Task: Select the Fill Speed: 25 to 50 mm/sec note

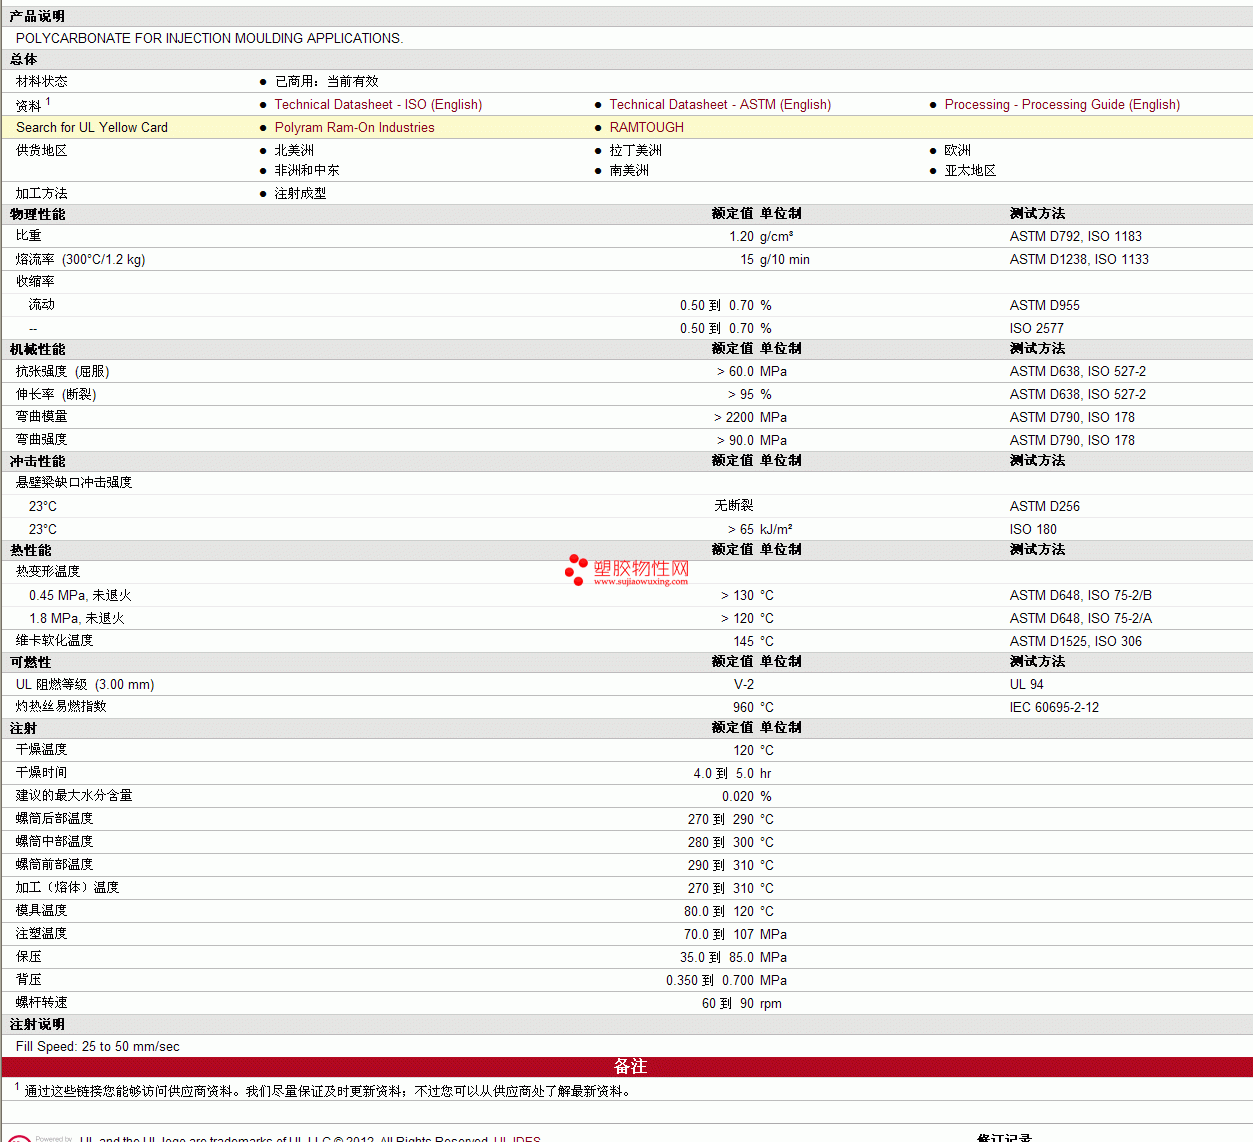Action: coord(98,1046)
